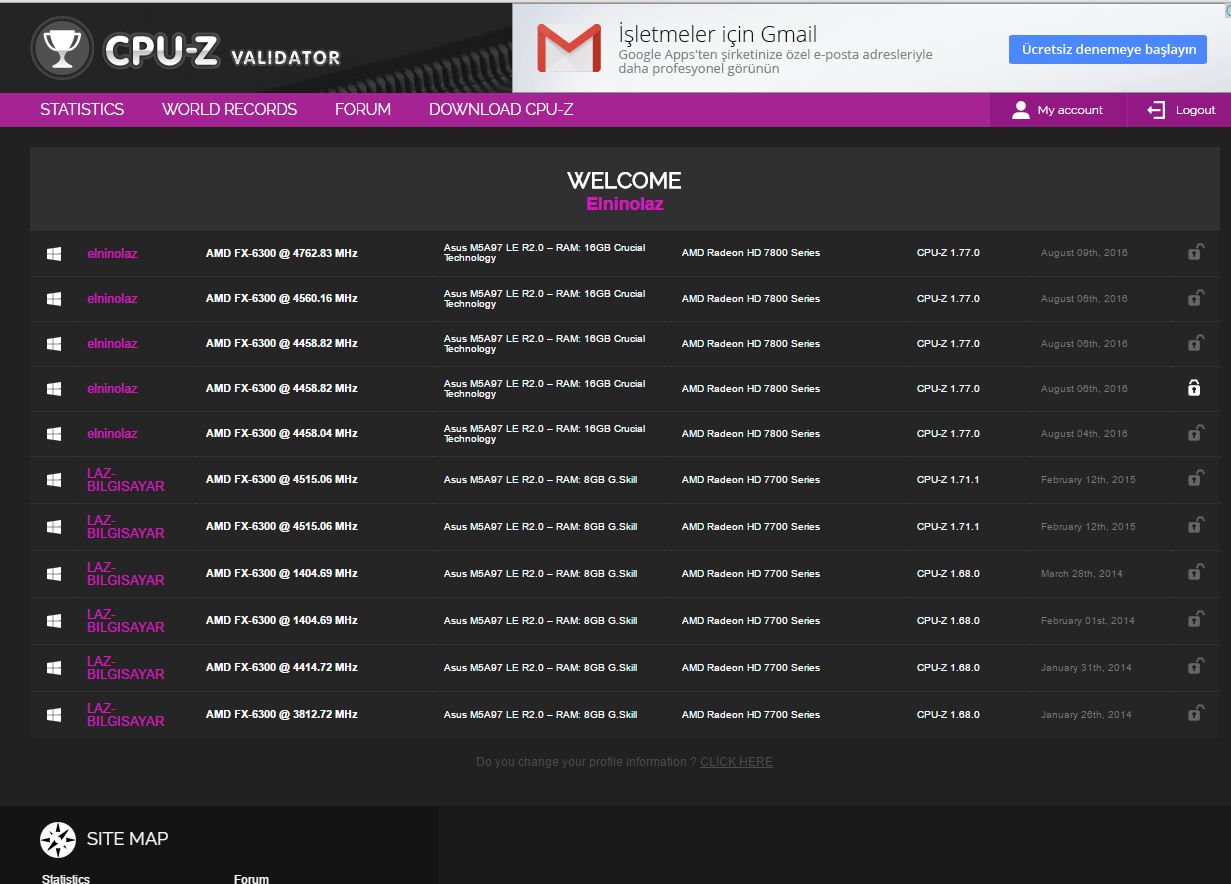Open DOWNLOAD CPU-Z page
Image resolution: width=1231 pixels, height=884 pixels.
coord(501,110)
